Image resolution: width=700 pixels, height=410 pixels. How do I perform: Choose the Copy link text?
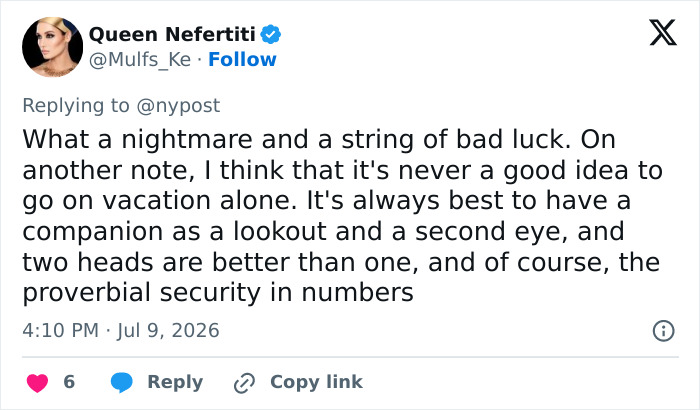point(316,382)
